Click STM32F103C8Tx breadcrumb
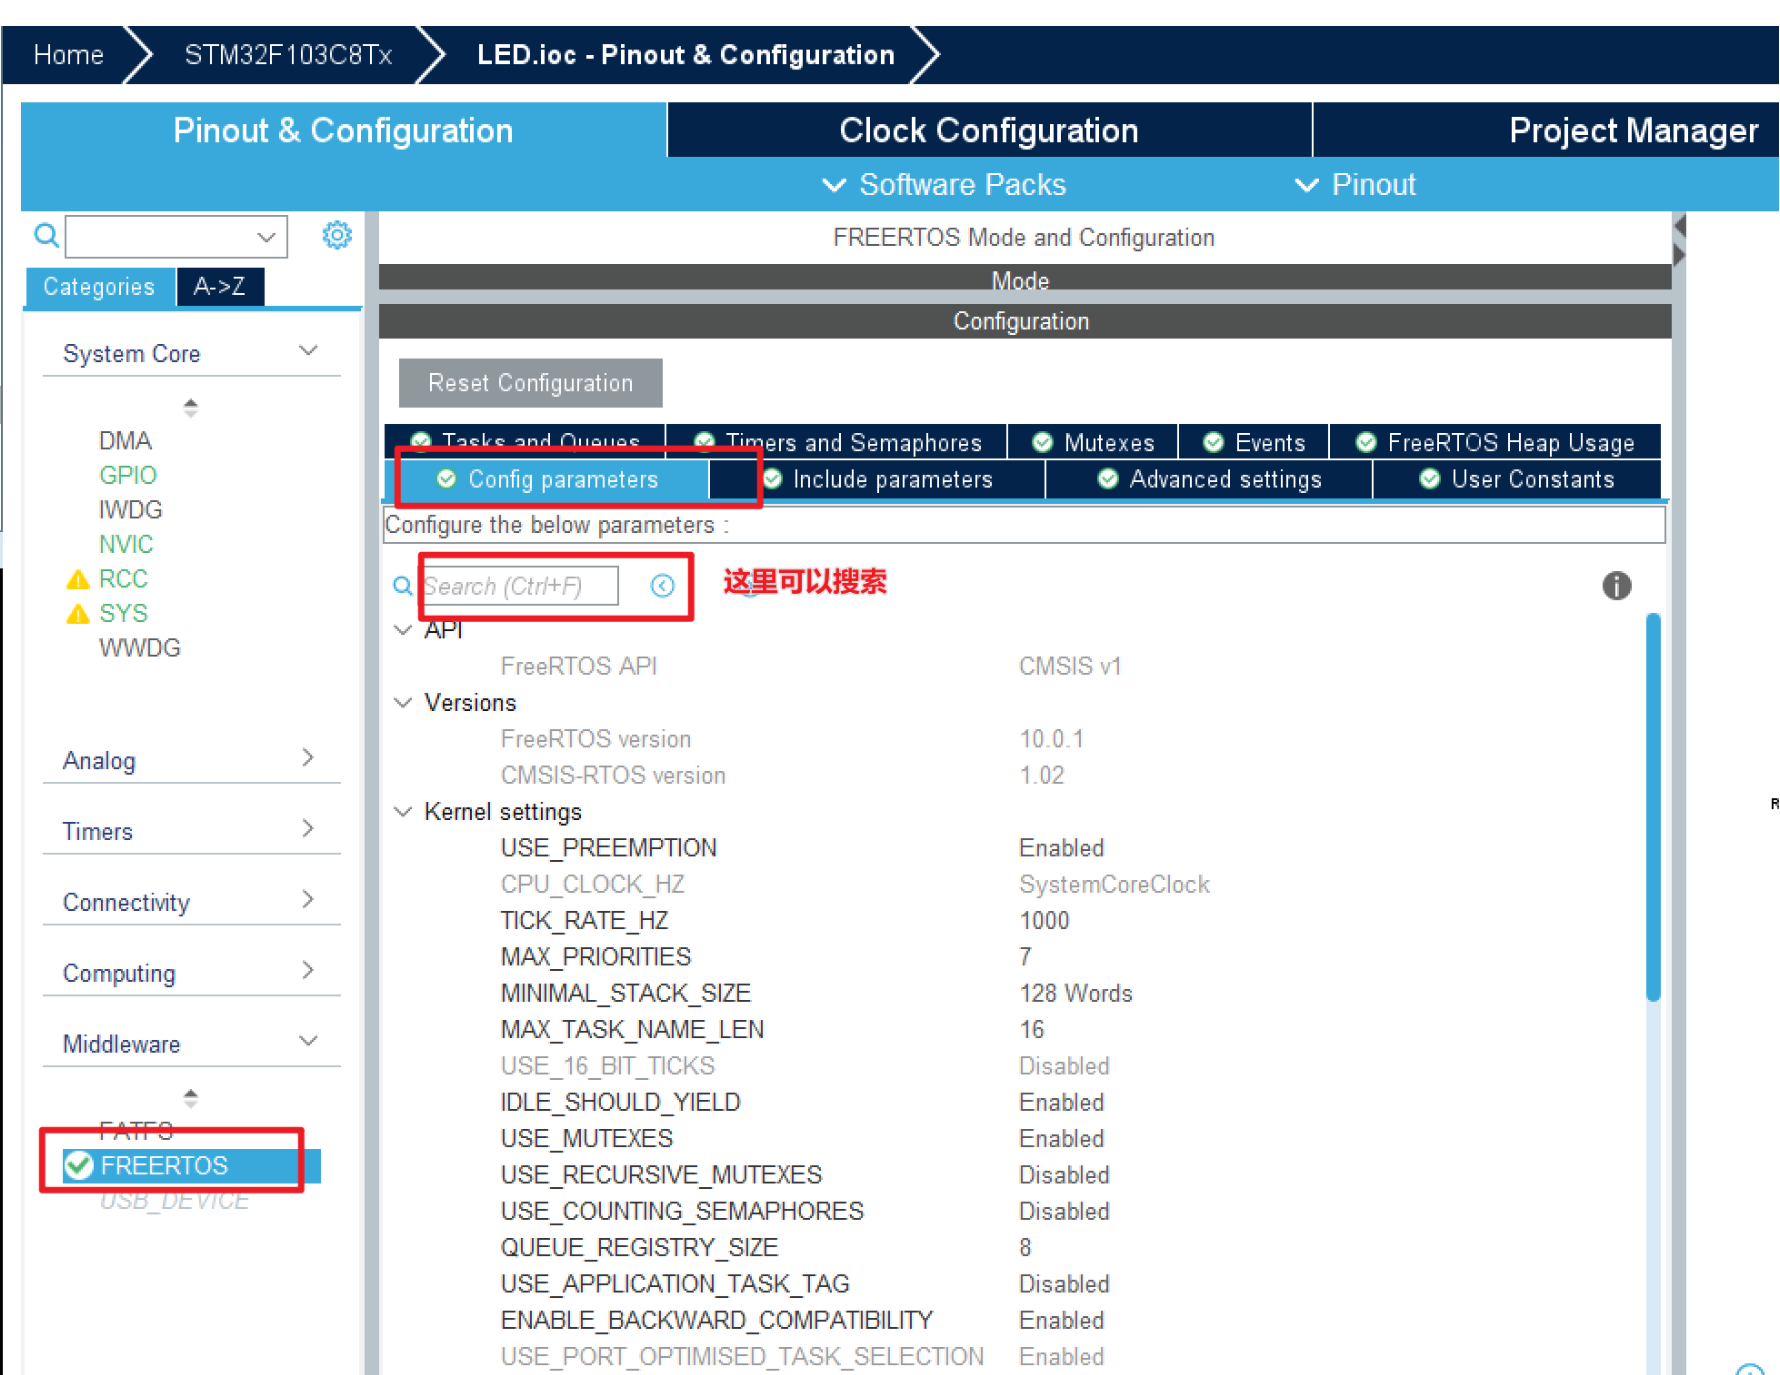The width and height of the screenshot is (1780, 1375). (288, 55)
